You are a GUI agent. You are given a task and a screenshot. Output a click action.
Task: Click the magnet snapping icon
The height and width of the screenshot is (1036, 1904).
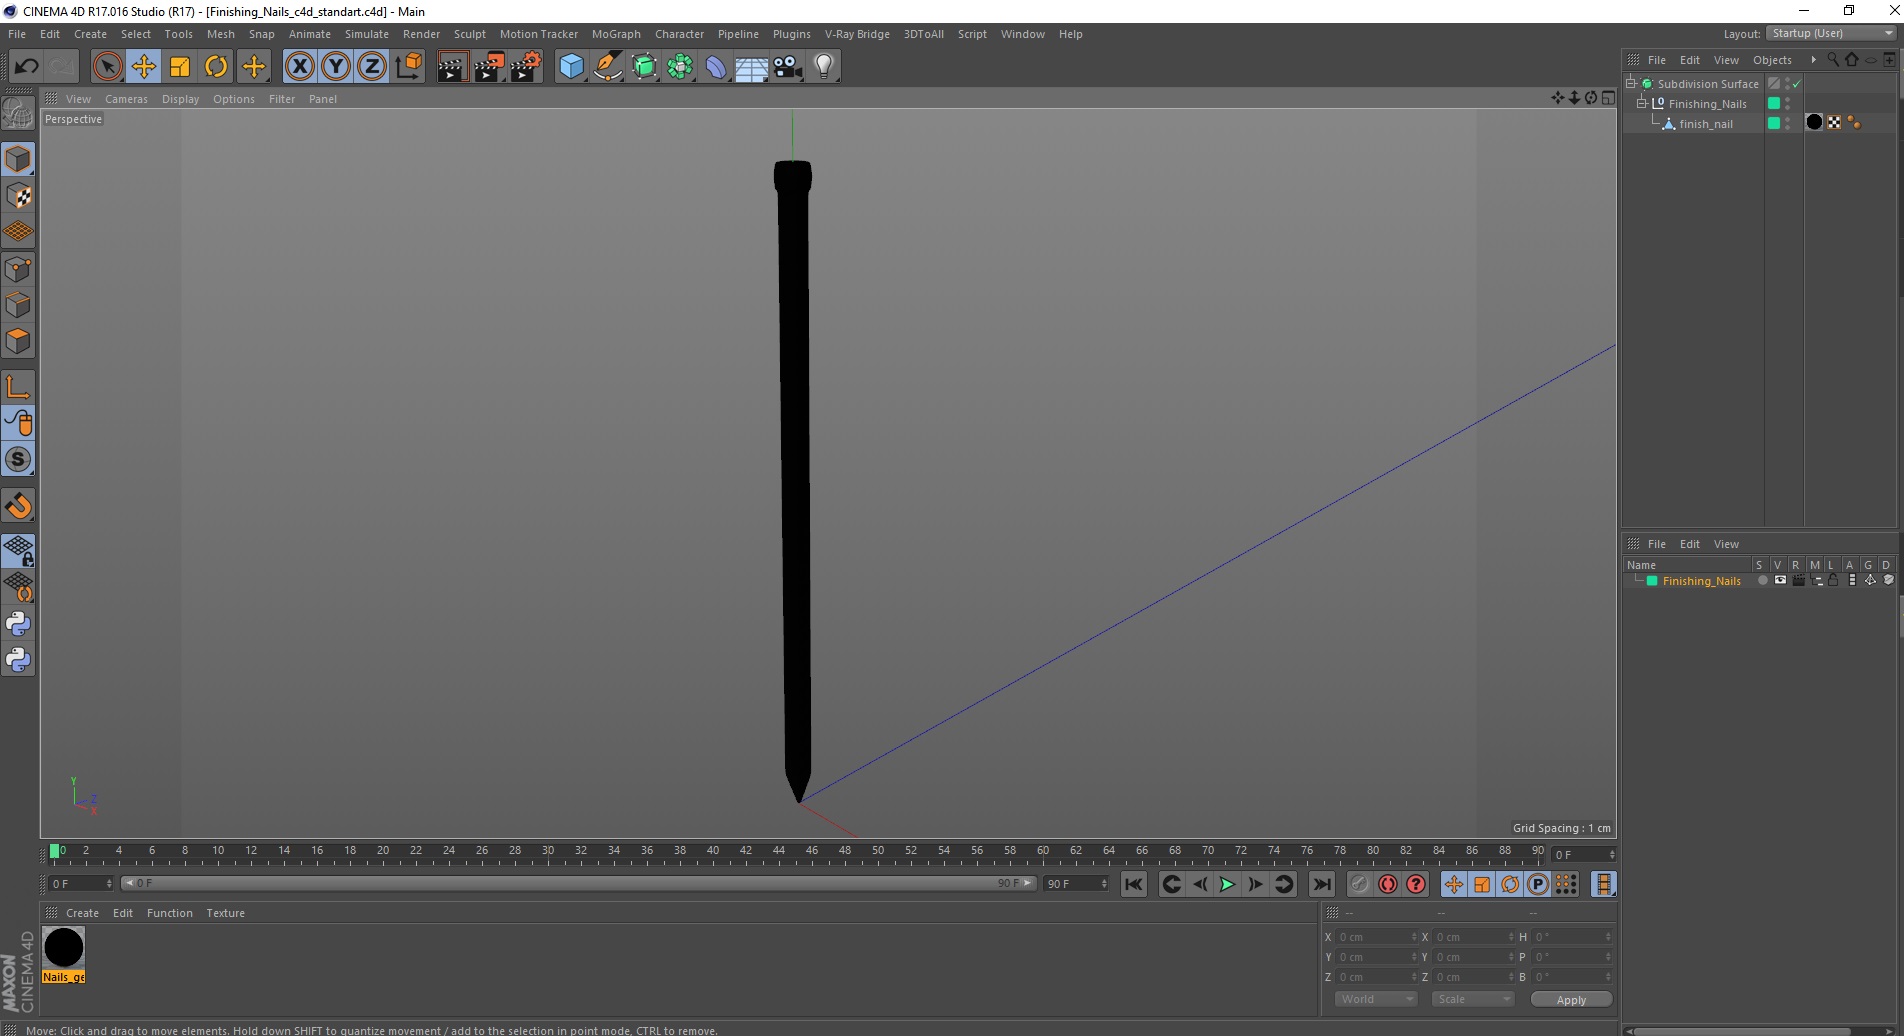coord(18,506)
